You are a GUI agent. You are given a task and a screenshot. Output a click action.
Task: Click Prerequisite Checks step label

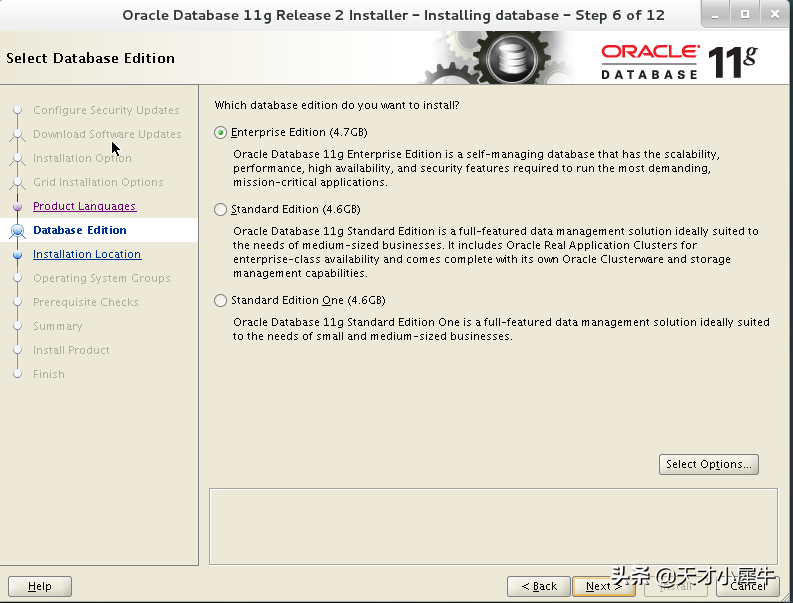click(85, 302)
